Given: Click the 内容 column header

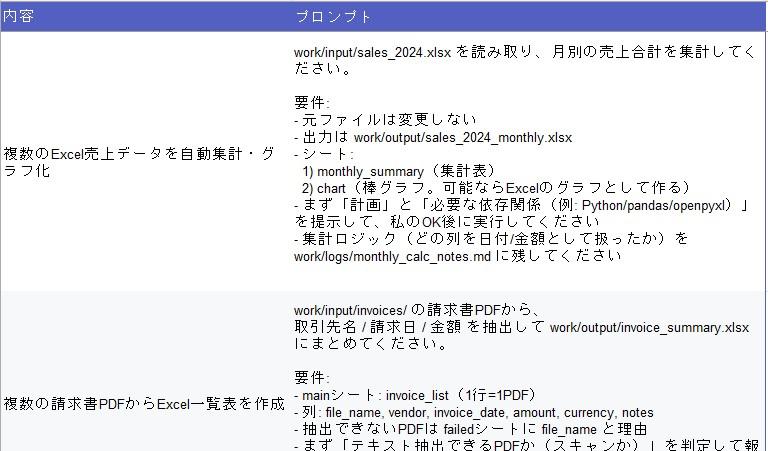Looking at the screenshot, I should [18, 17].
